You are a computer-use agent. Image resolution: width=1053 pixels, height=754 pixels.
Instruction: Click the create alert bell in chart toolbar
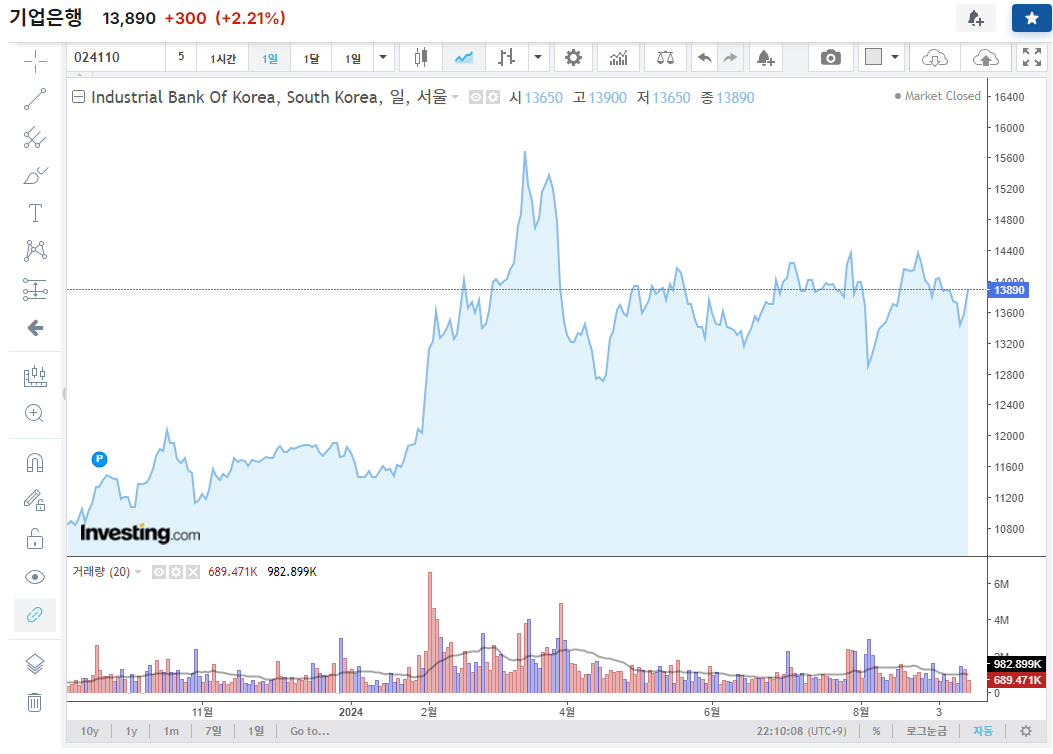[x=766, y=58]
